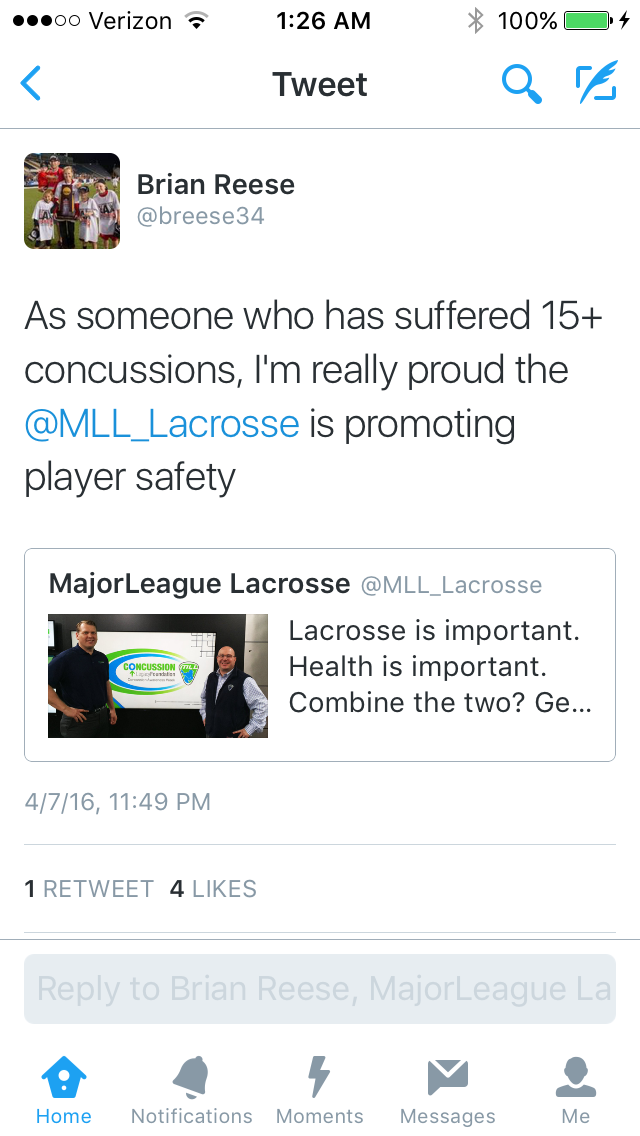Open the quoted MajorLeague Lacrosse tweet text
The height and width of the screenshot is (1136, 640).
coord(440,667)
